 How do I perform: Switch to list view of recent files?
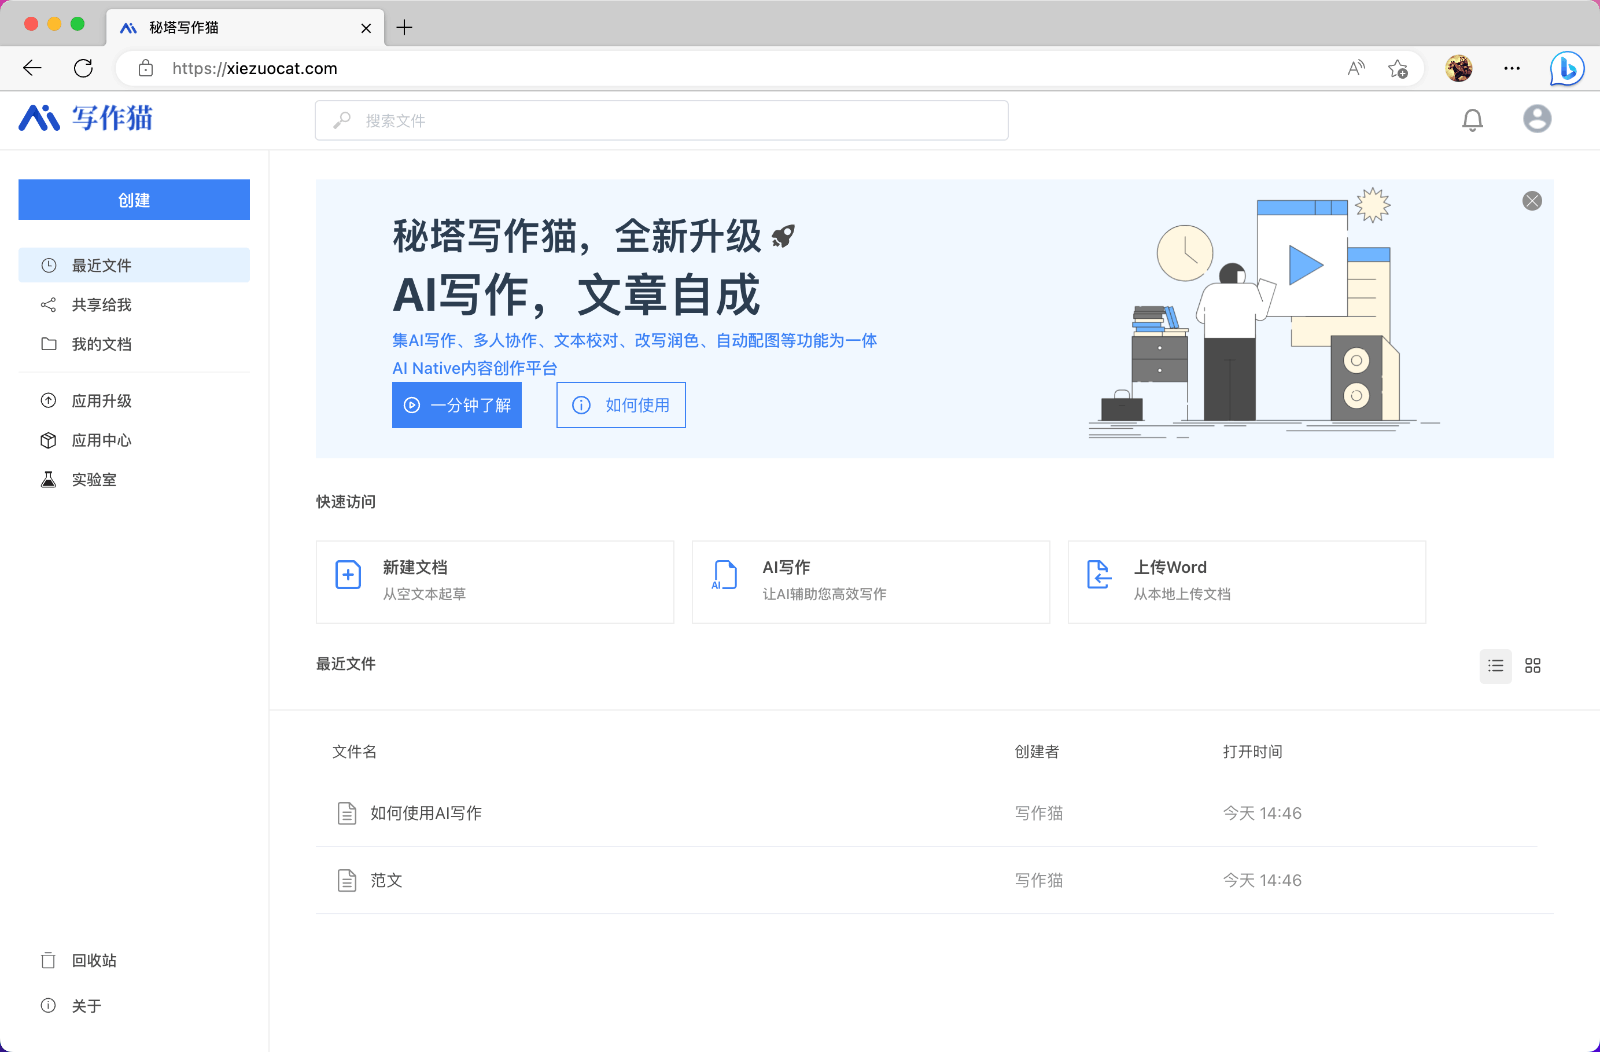point(1496,666)
